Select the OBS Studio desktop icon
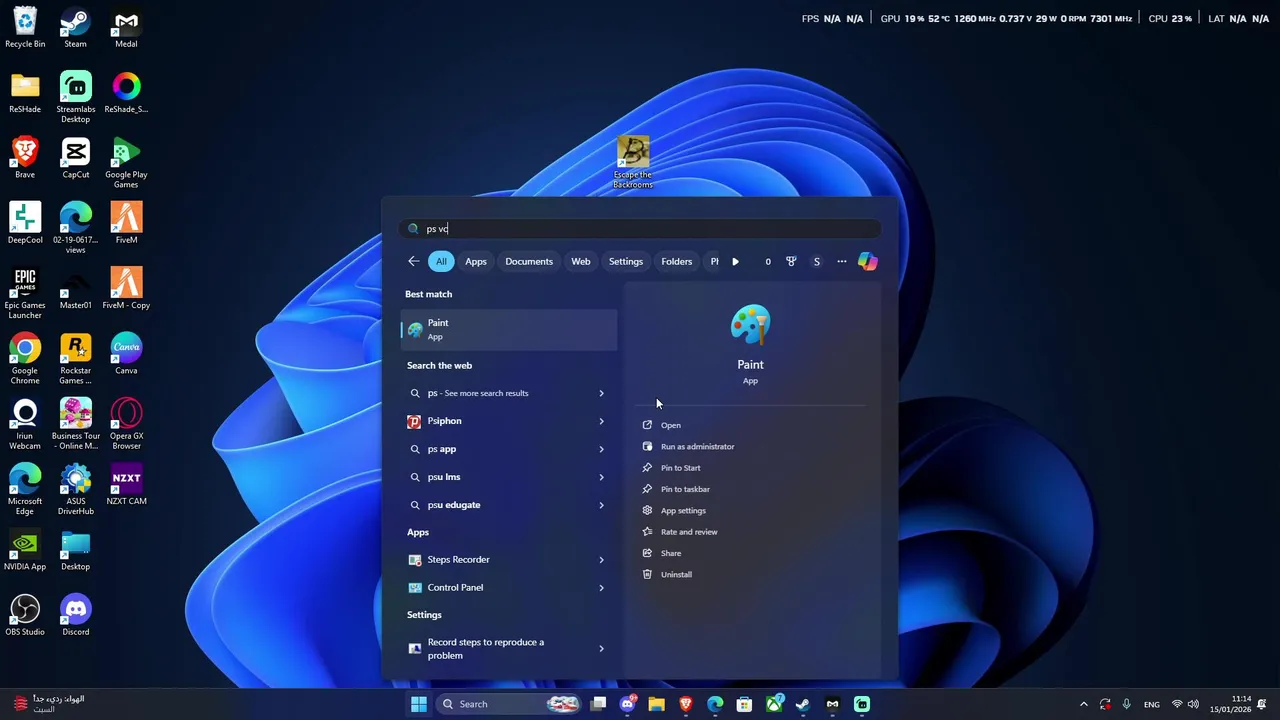This screenshot has width=1280, height=720. coord(25,616)
